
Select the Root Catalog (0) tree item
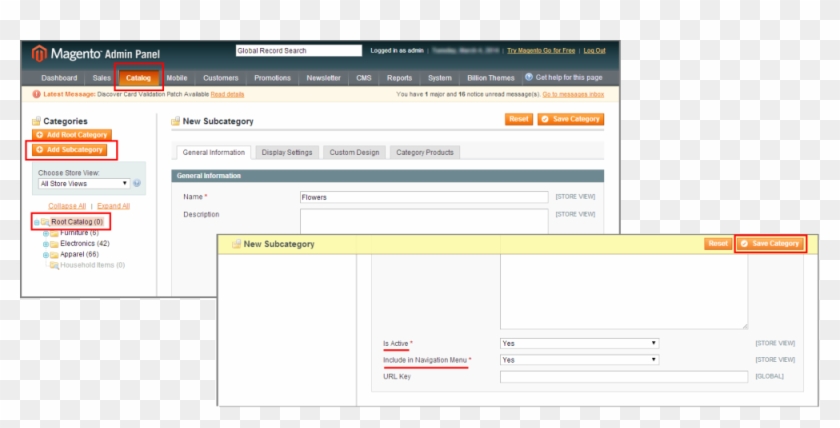tap(77, 222)
